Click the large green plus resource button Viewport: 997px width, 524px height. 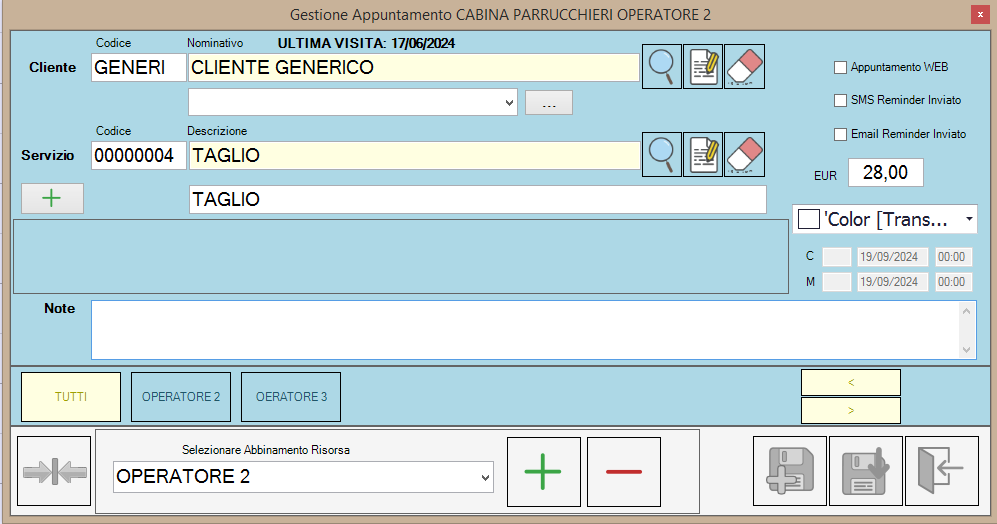click(543, 472)
